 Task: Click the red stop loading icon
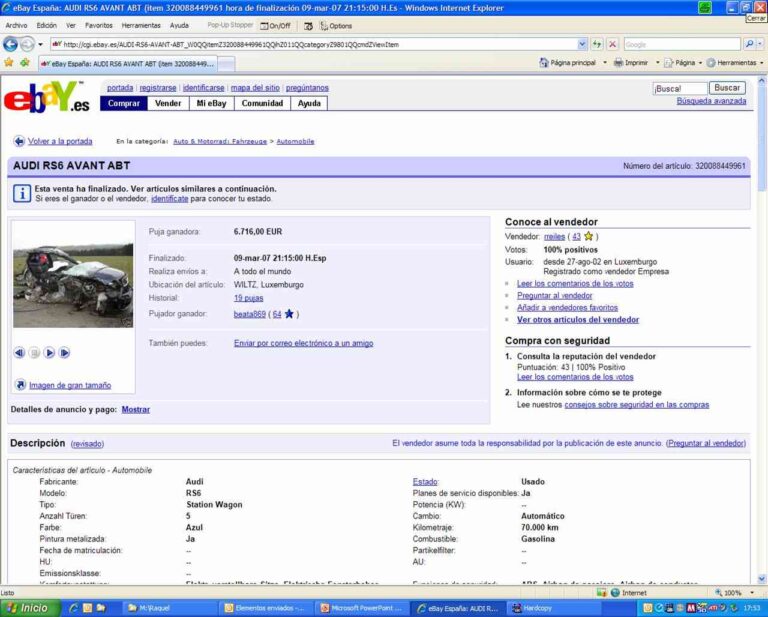612,44
